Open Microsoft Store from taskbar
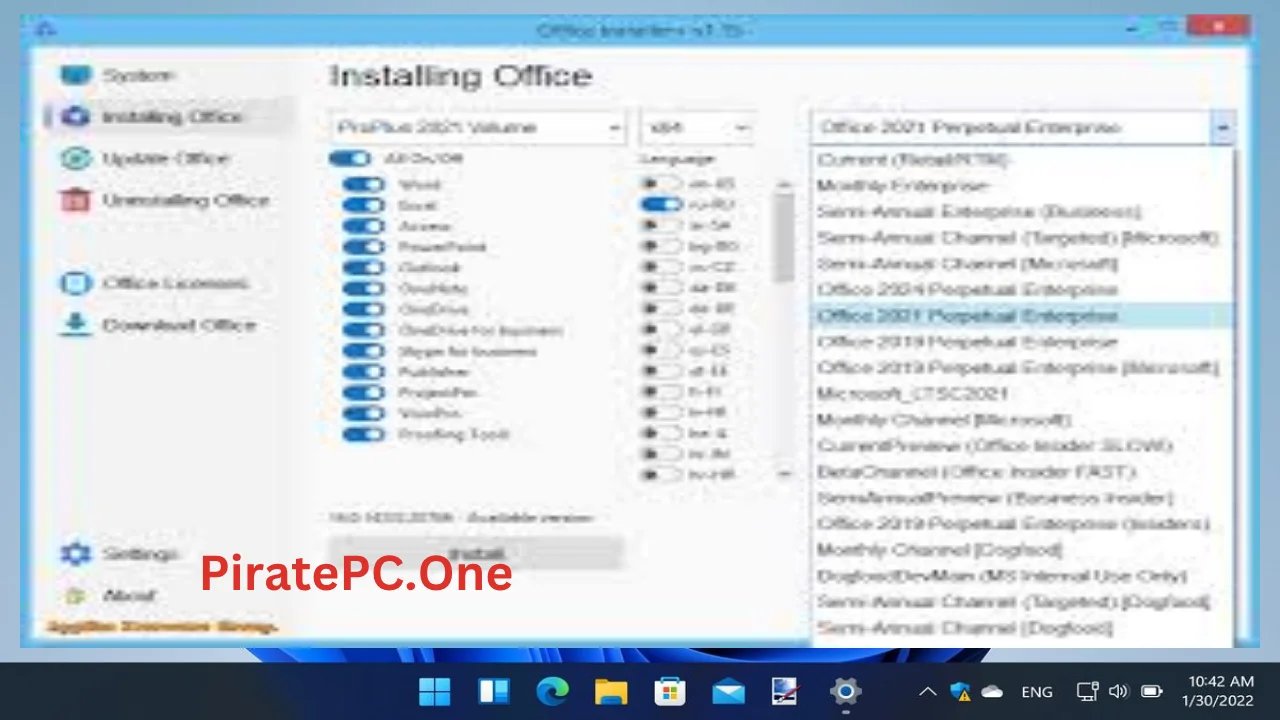This screenshot has width=1280, height=720. [669, 691]
